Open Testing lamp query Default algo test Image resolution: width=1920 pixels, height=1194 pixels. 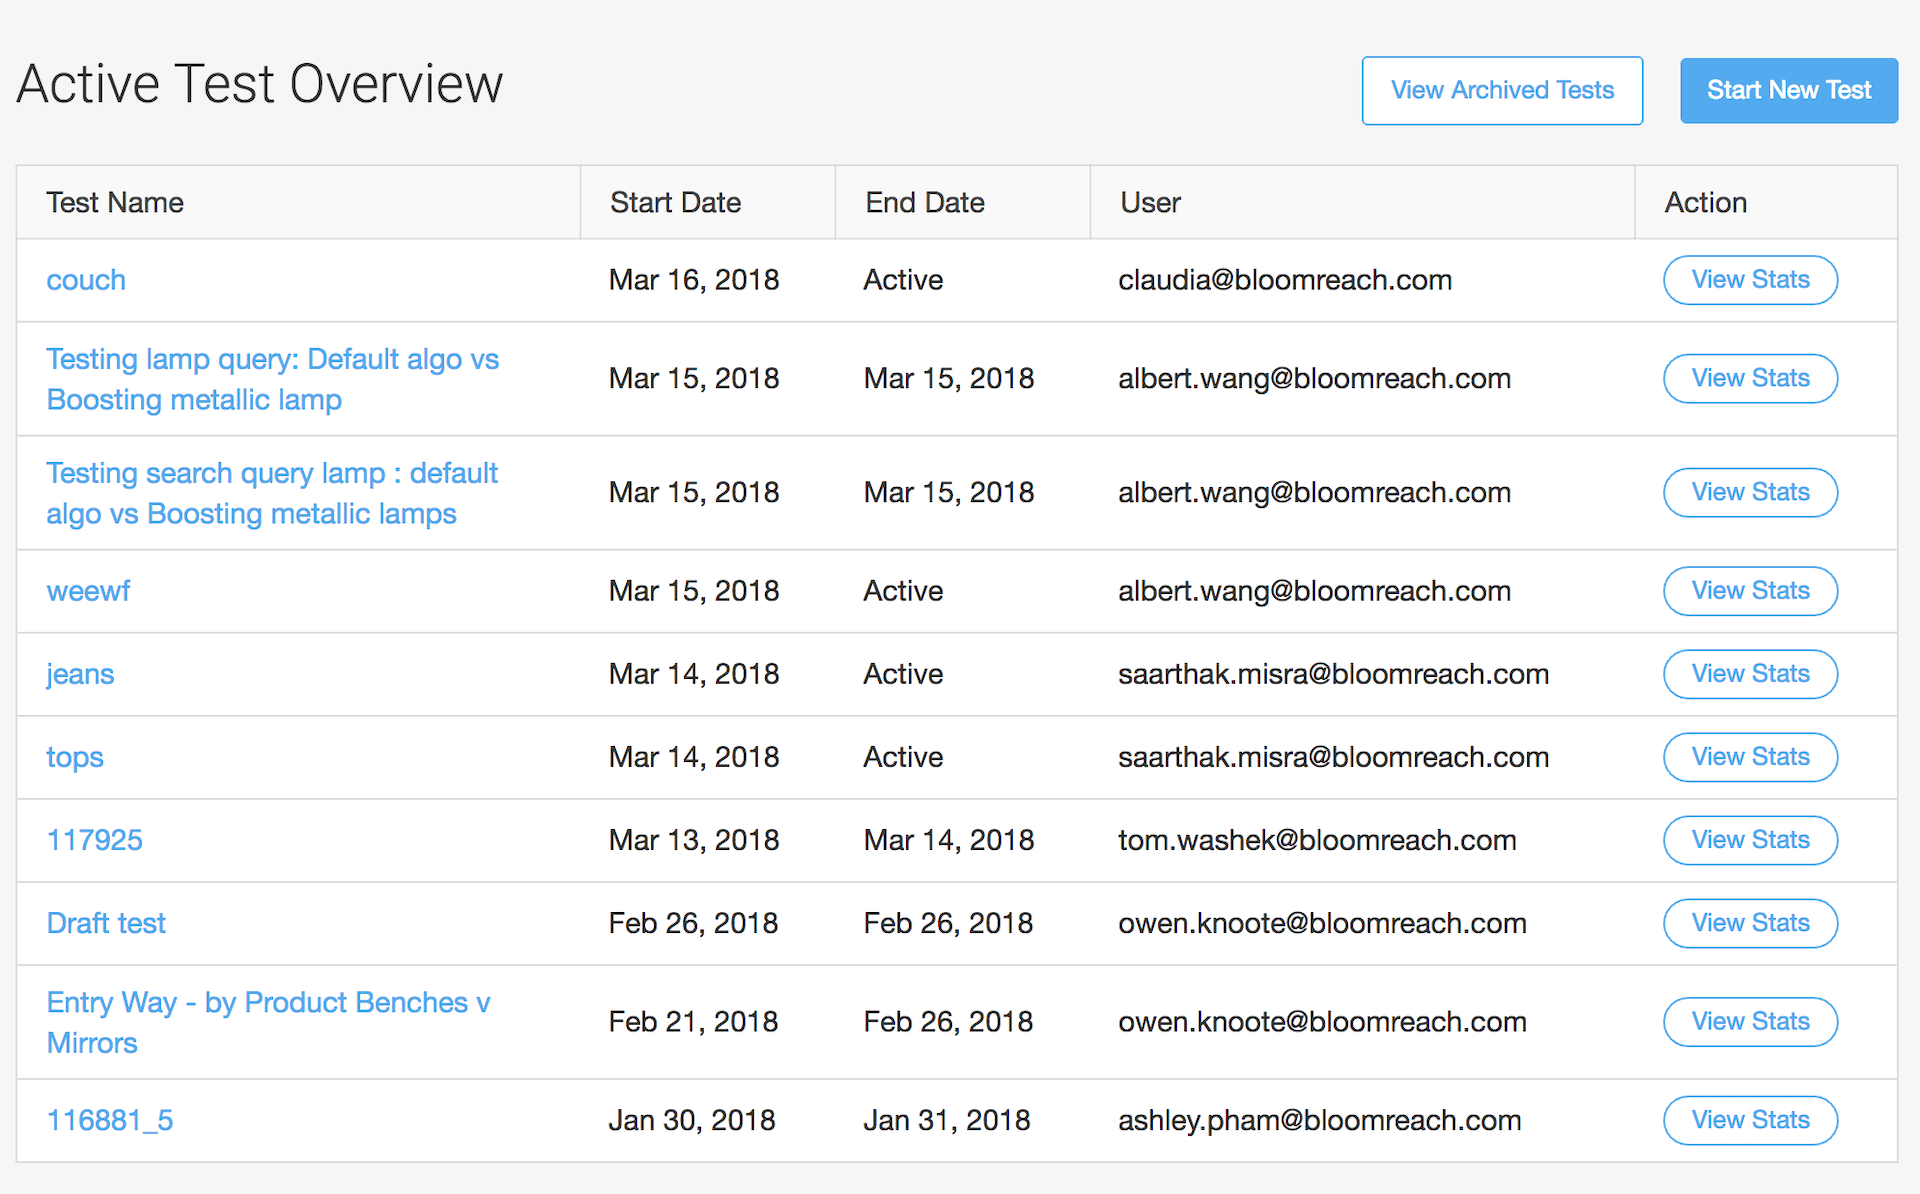click(272, 379)
